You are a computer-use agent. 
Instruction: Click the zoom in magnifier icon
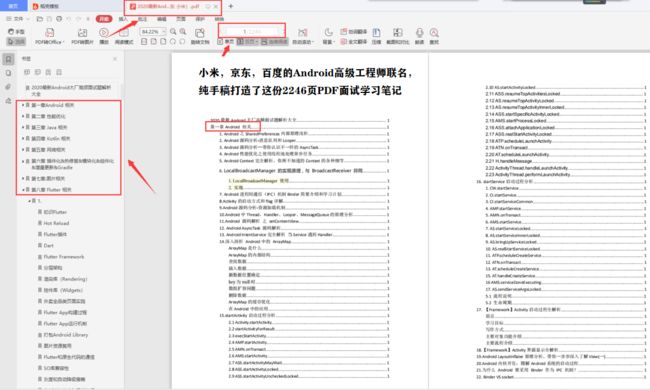point(183,31)
